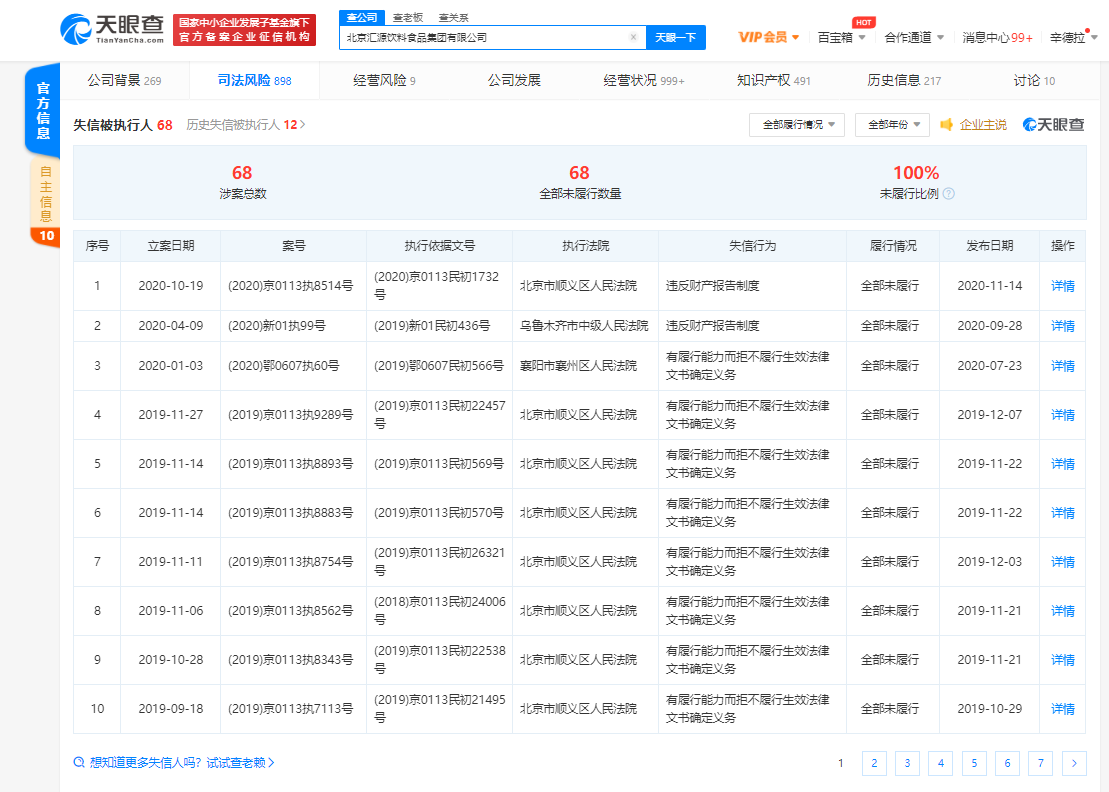Screen dimensions: 1109x792
Task: Go to page 7 of results
Action: click(1040, 763)
